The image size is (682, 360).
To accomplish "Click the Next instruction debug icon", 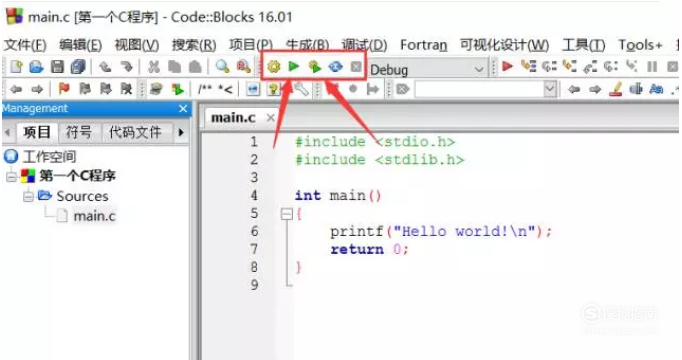I will pyautogui.click(x=611, y=66).
